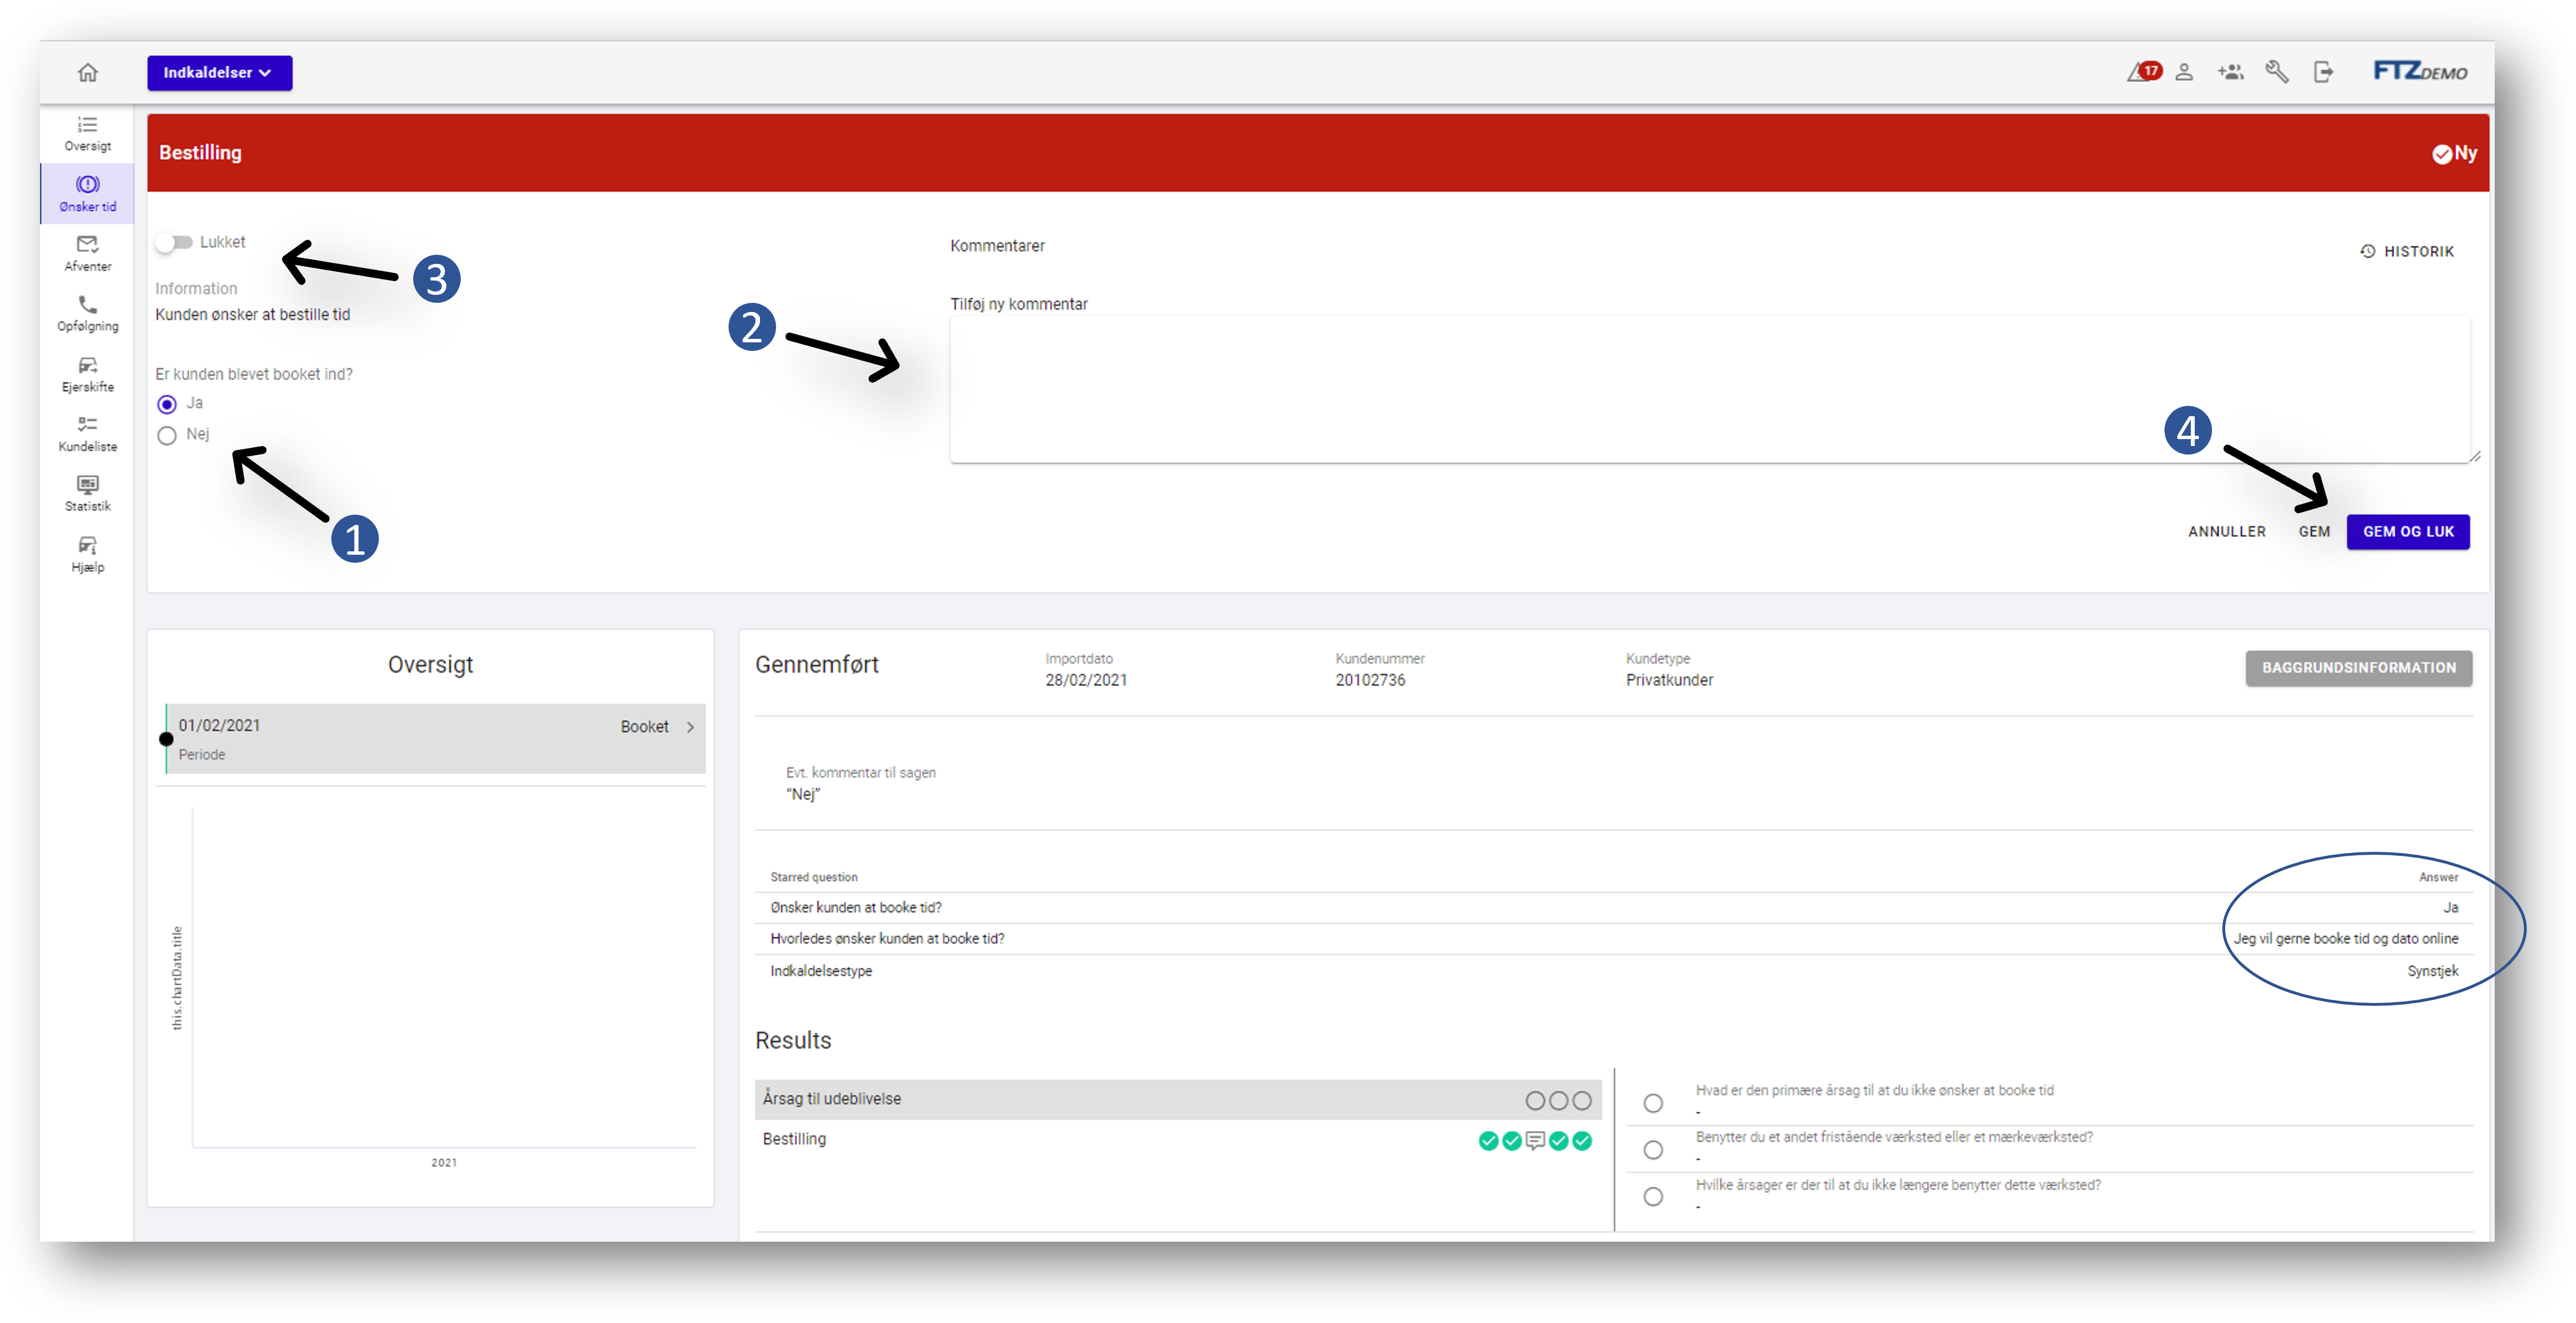Click the GEM button
Viewport: 2576px width, 1323px height.
(x=2314, y=531)
